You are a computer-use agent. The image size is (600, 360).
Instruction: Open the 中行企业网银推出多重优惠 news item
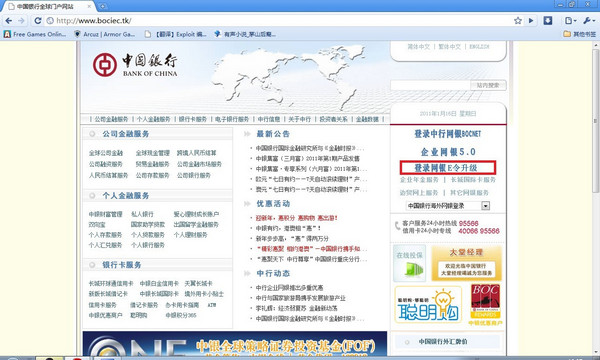290,288
